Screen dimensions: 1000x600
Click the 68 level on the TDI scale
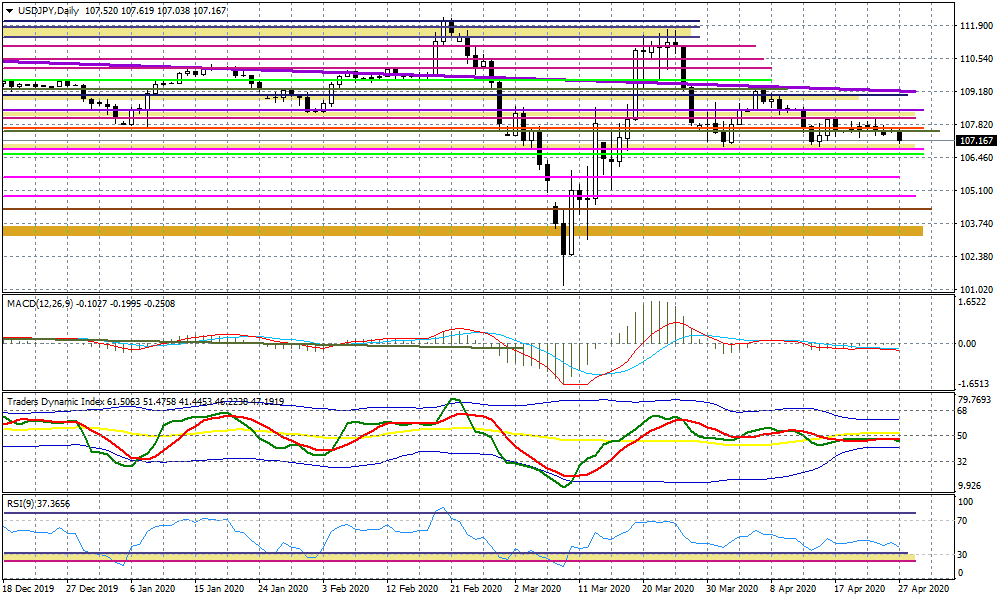pos(963,411)
